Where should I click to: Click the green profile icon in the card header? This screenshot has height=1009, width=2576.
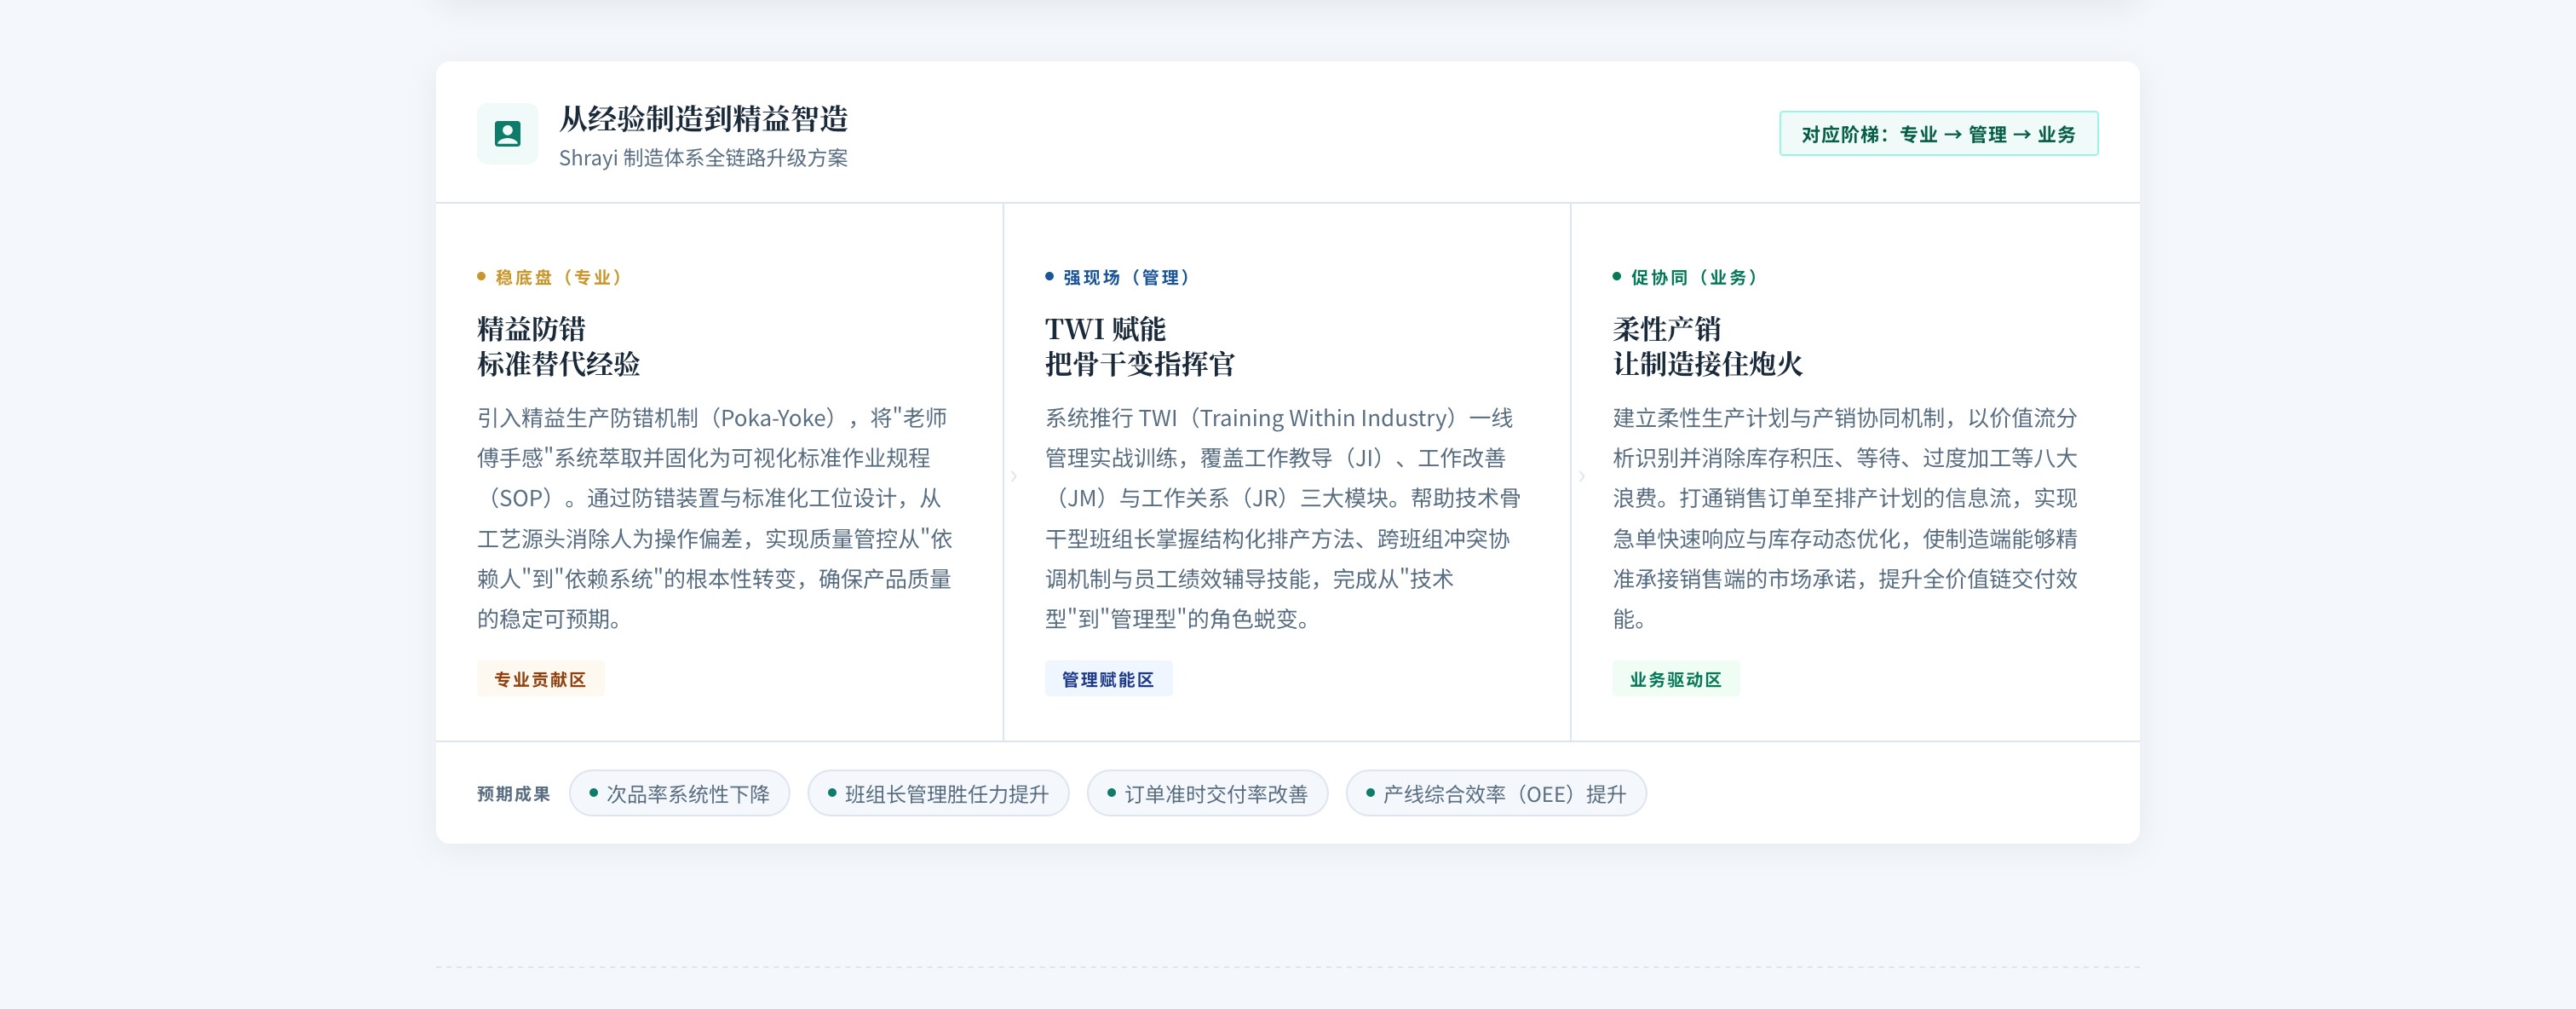(x=507, y=134)
